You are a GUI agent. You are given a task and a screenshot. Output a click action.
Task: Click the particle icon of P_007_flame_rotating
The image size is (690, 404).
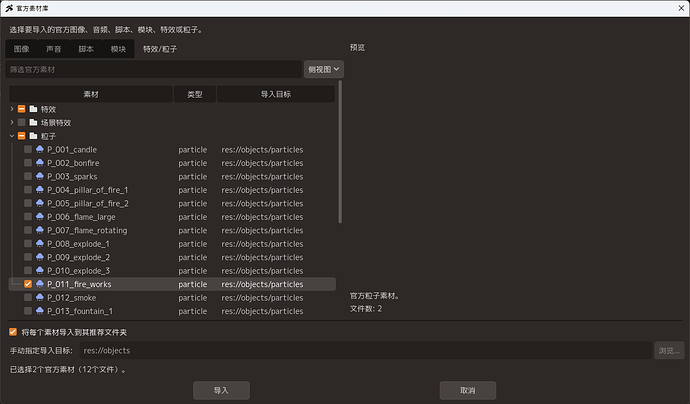[x=40, y=230]
